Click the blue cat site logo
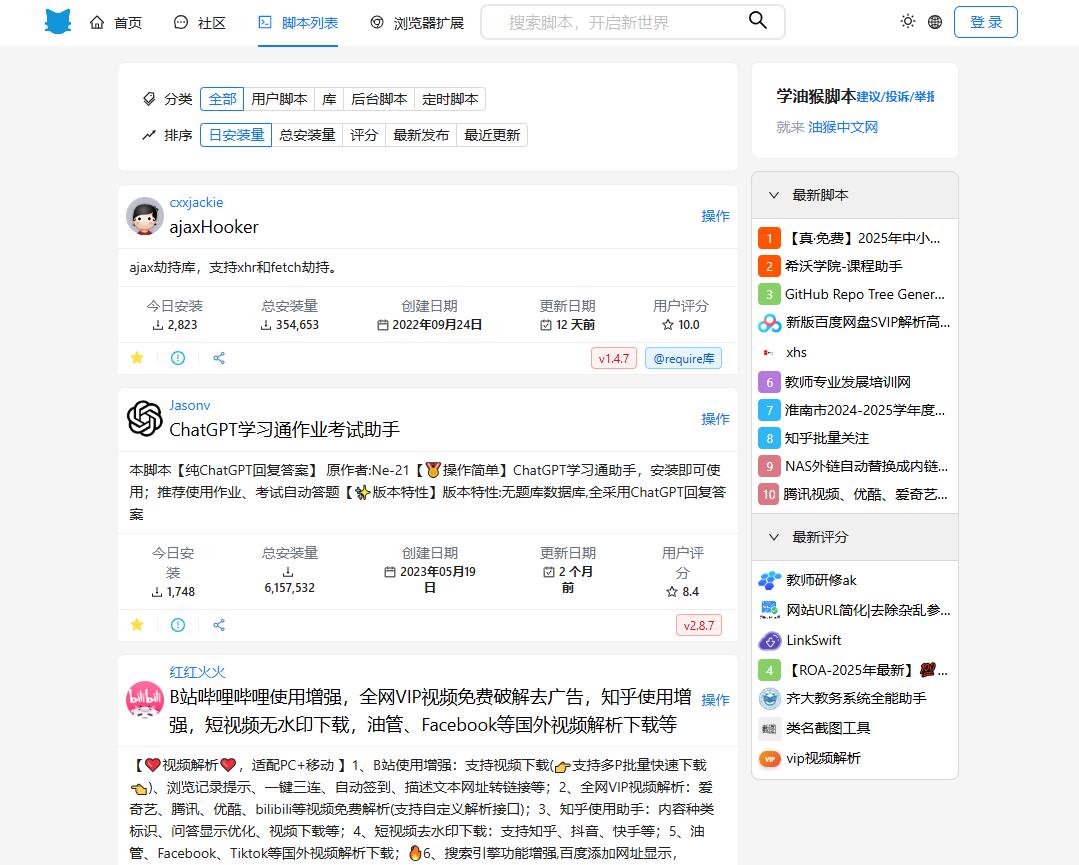 click(x=58, y=22)
